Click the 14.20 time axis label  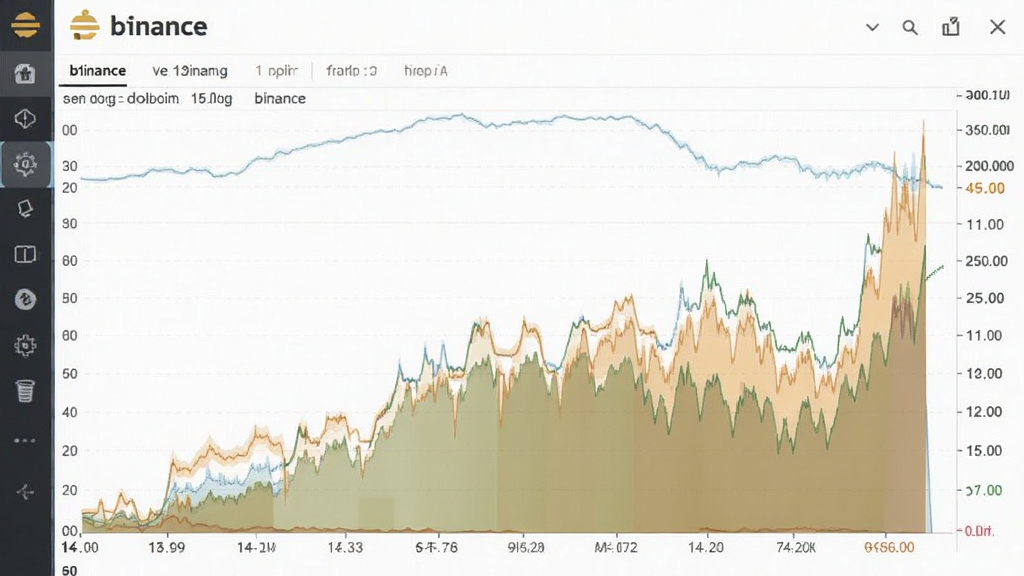[705, 547]
